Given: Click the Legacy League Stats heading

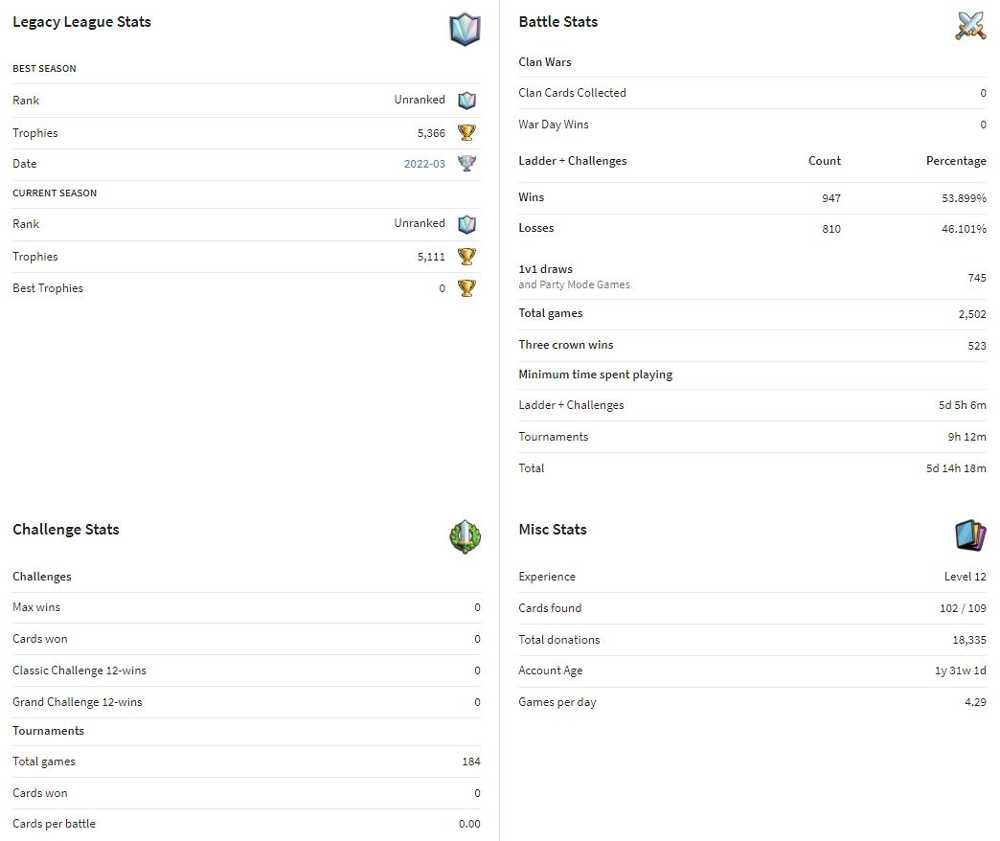Looking at the screenshot, I should click(x=82, y=22).
